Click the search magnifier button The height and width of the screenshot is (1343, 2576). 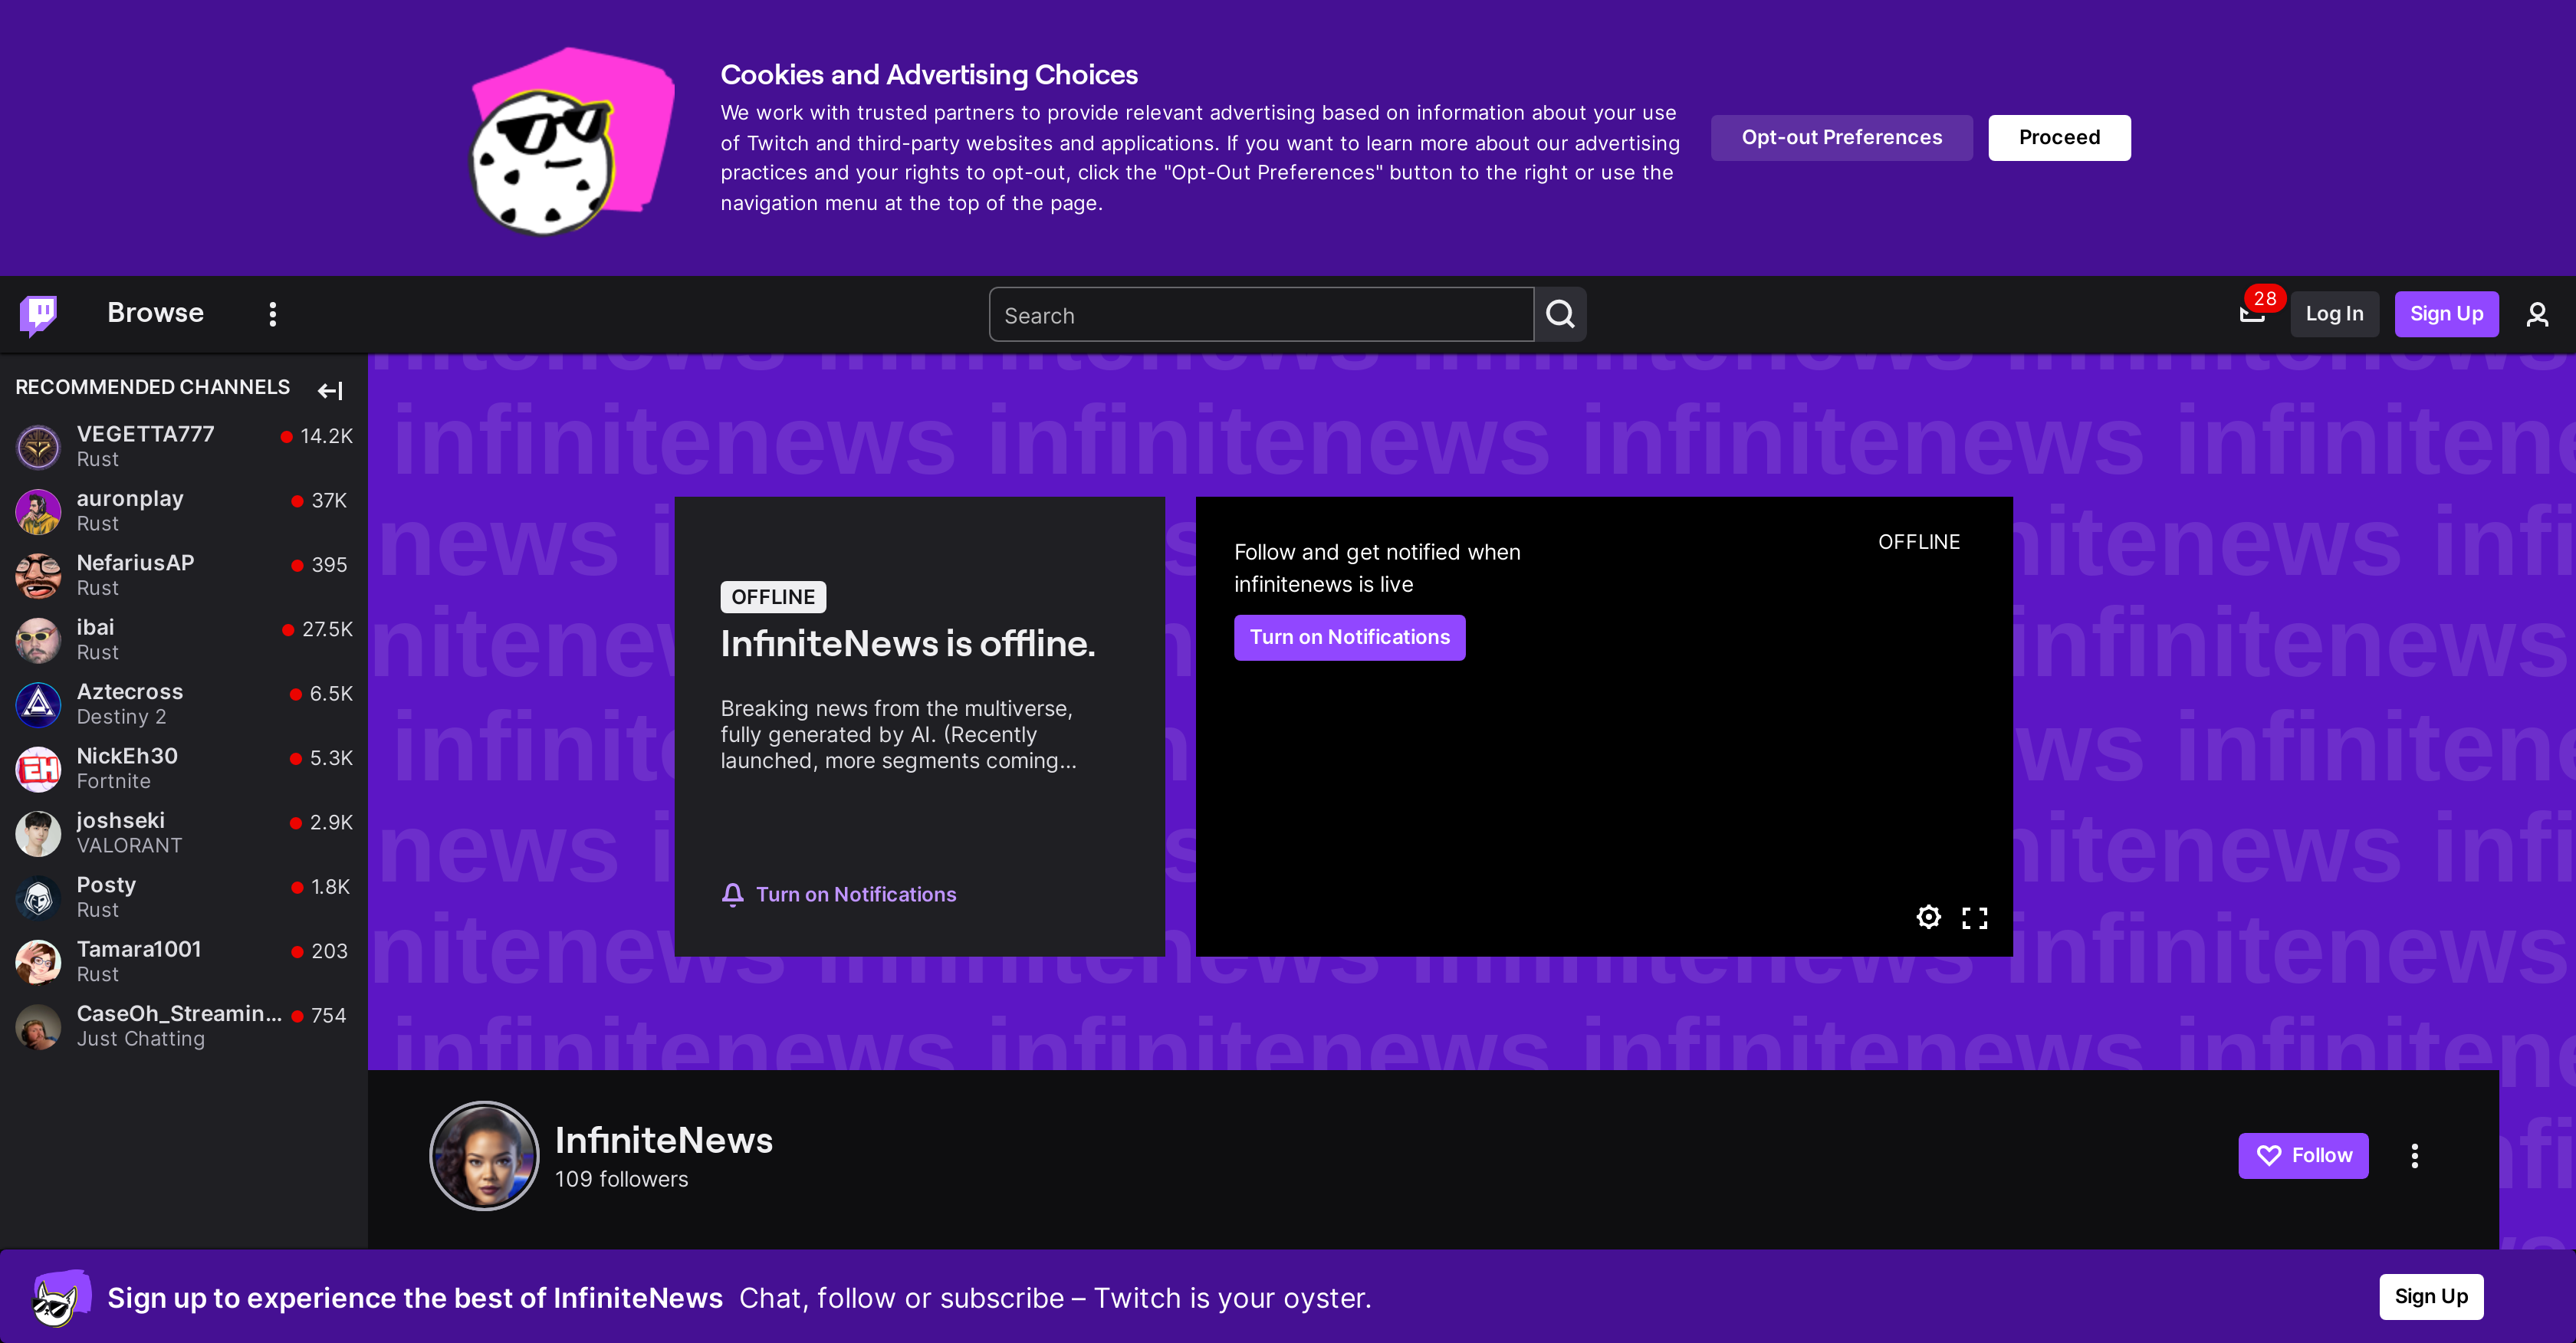click(x=1560, y=315)
